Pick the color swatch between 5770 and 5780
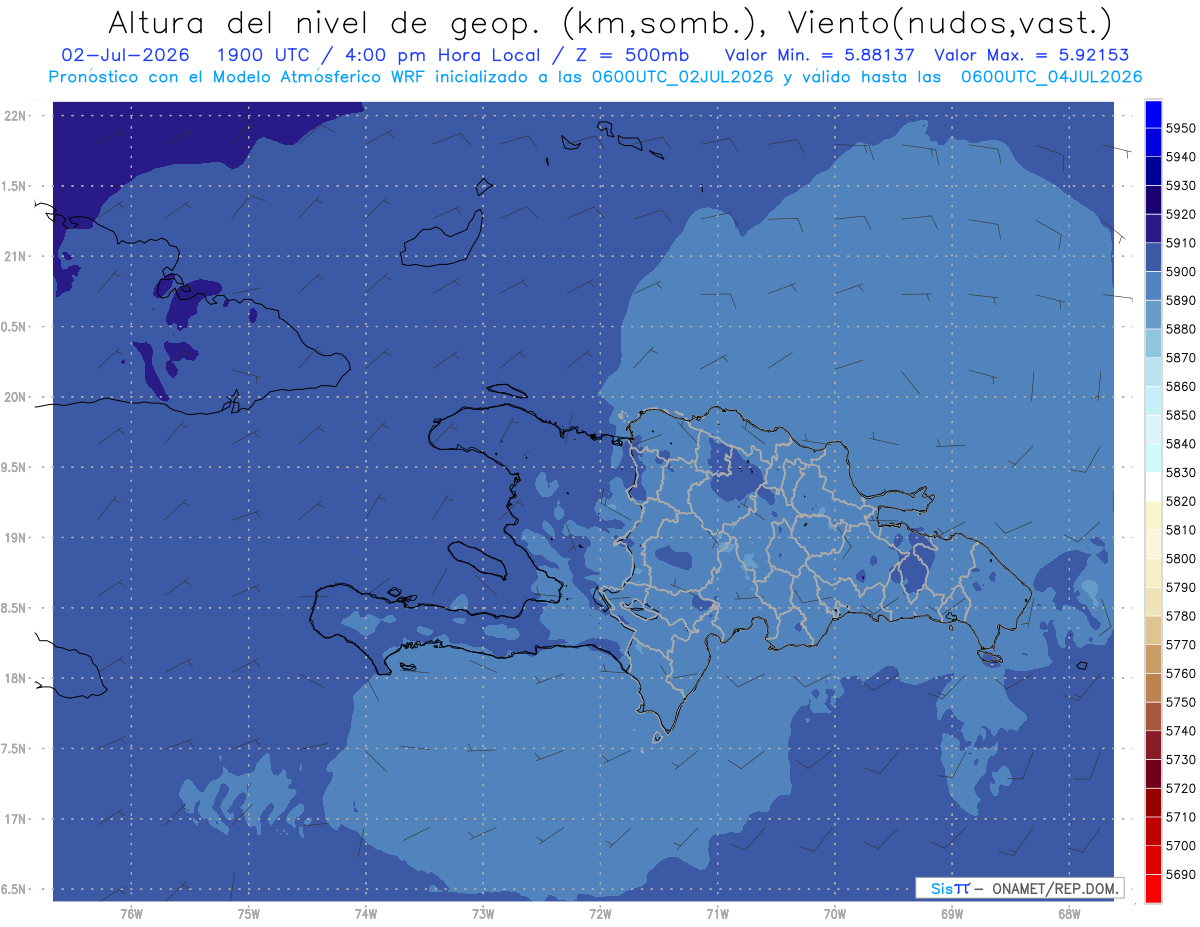This screenshot has height=927, width=1200. pos(1153,630)
